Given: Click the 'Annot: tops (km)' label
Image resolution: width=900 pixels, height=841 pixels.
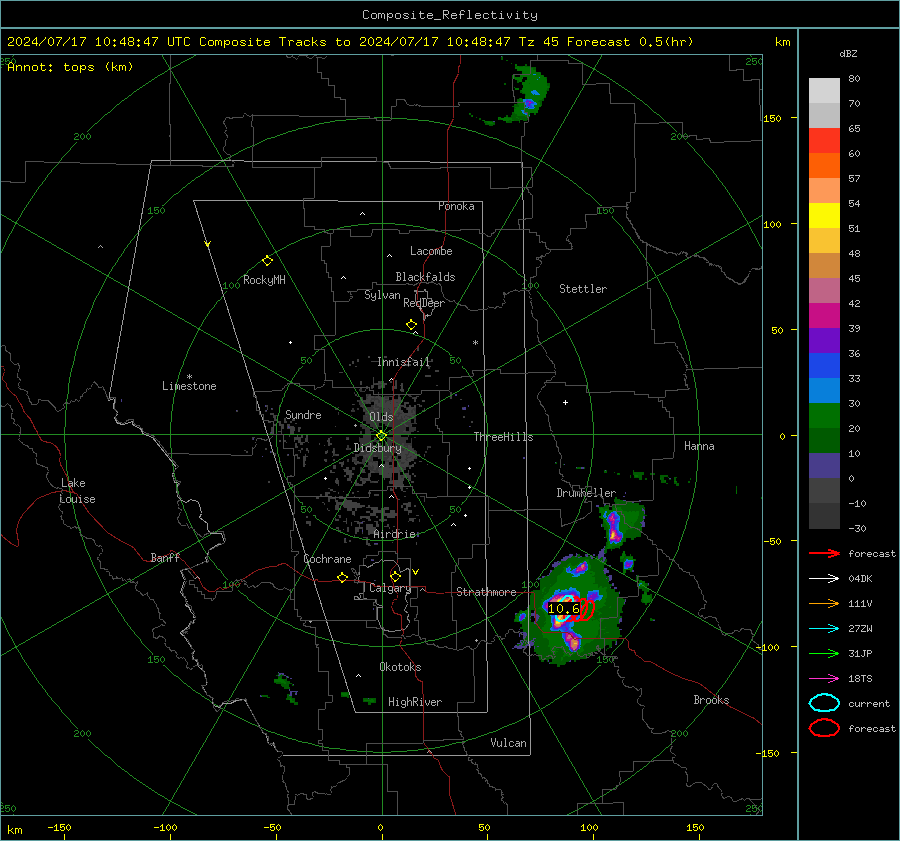Looking at the screenshot, I should tap(70, 67).
